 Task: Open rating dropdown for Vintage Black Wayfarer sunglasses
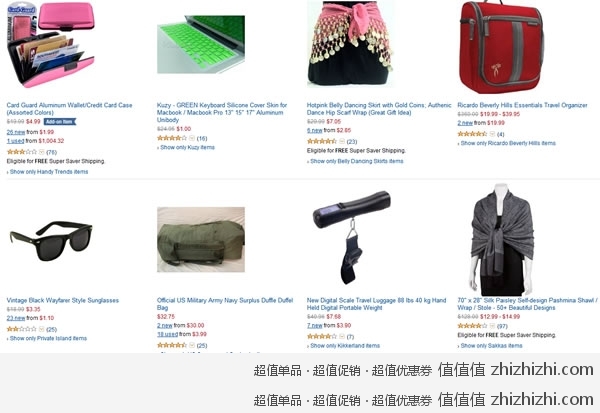[42, 329]
